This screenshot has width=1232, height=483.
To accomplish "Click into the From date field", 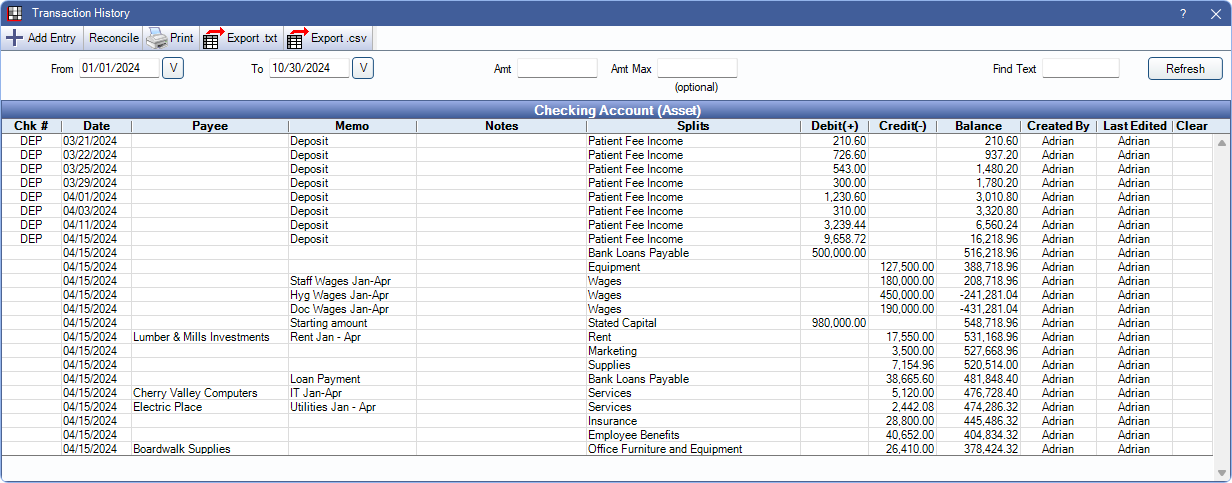I will point(118,68).
